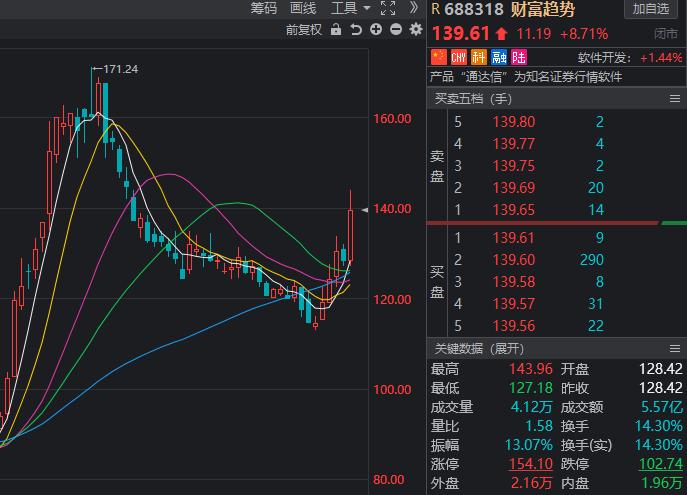
Task: Click the 外盘 value 2.16万
Action: (531, 483)
